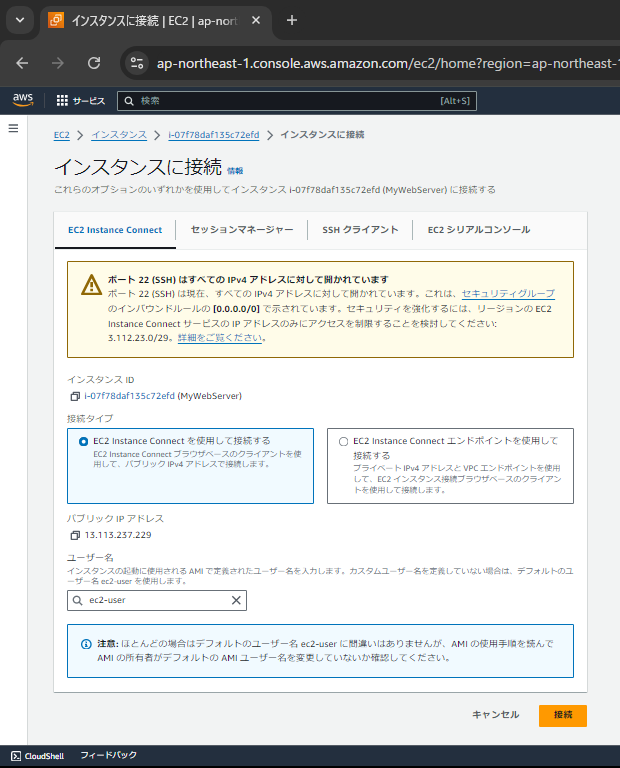Select EC2 Instance Connect エンドポイント option
Viewport: 620px width, 768px height.
click(x=451, y=466)
